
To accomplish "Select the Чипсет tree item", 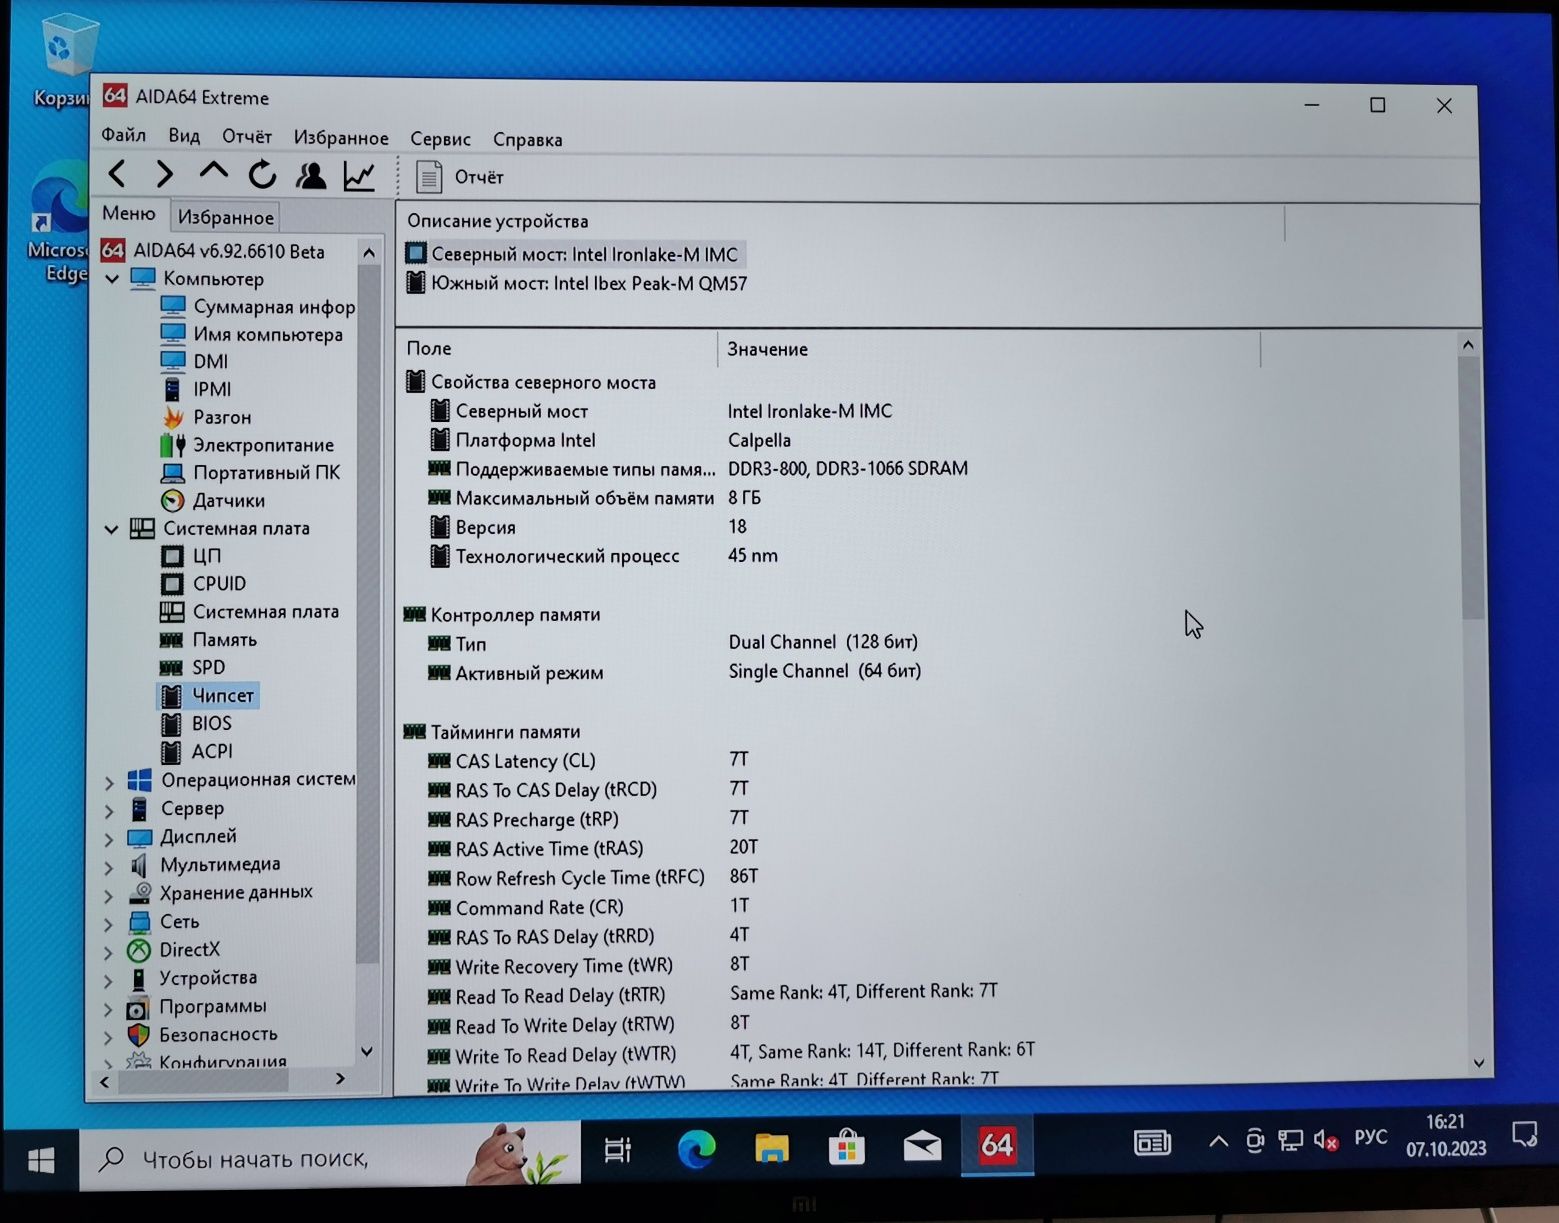I will click(x=208, y=695).
